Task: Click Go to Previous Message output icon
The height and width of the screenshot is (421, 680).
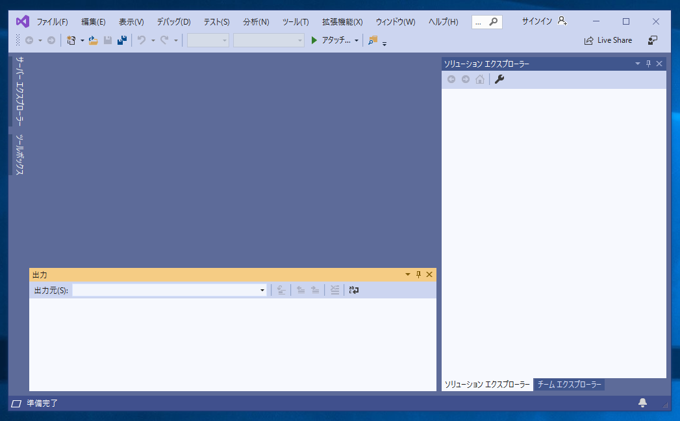Action: pos(301,290)
